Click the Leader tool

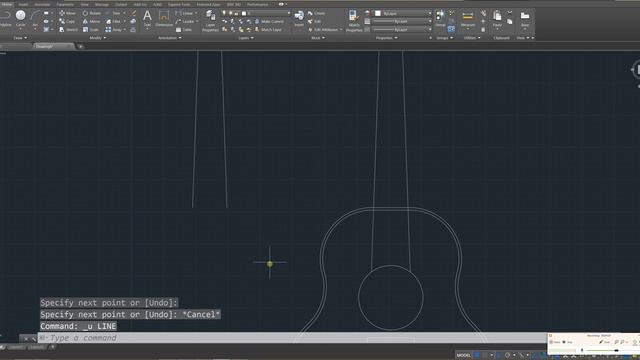click(x=185, y=21)
